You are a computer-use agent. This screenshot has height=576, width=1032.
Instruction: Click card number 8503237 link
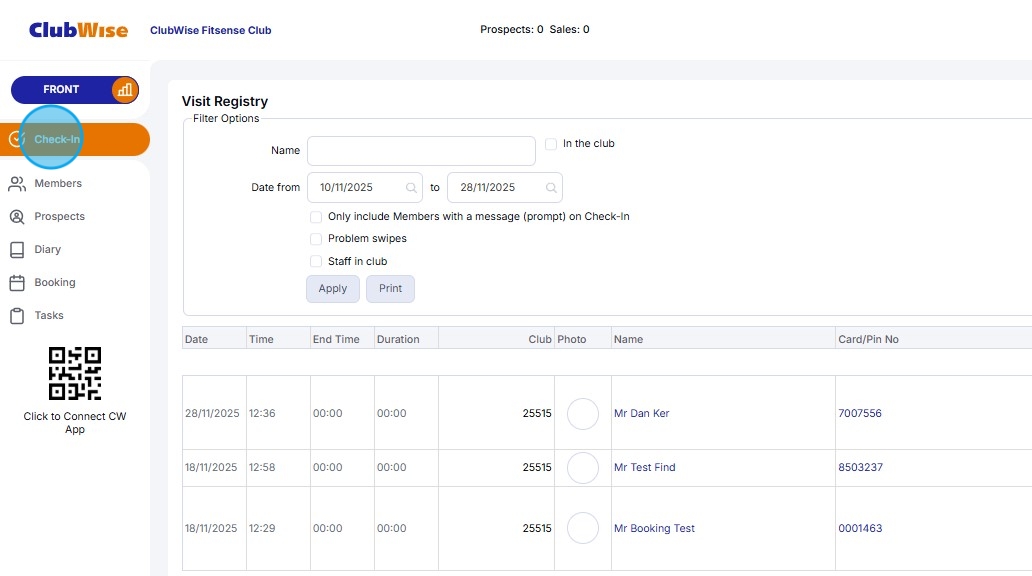860,467
